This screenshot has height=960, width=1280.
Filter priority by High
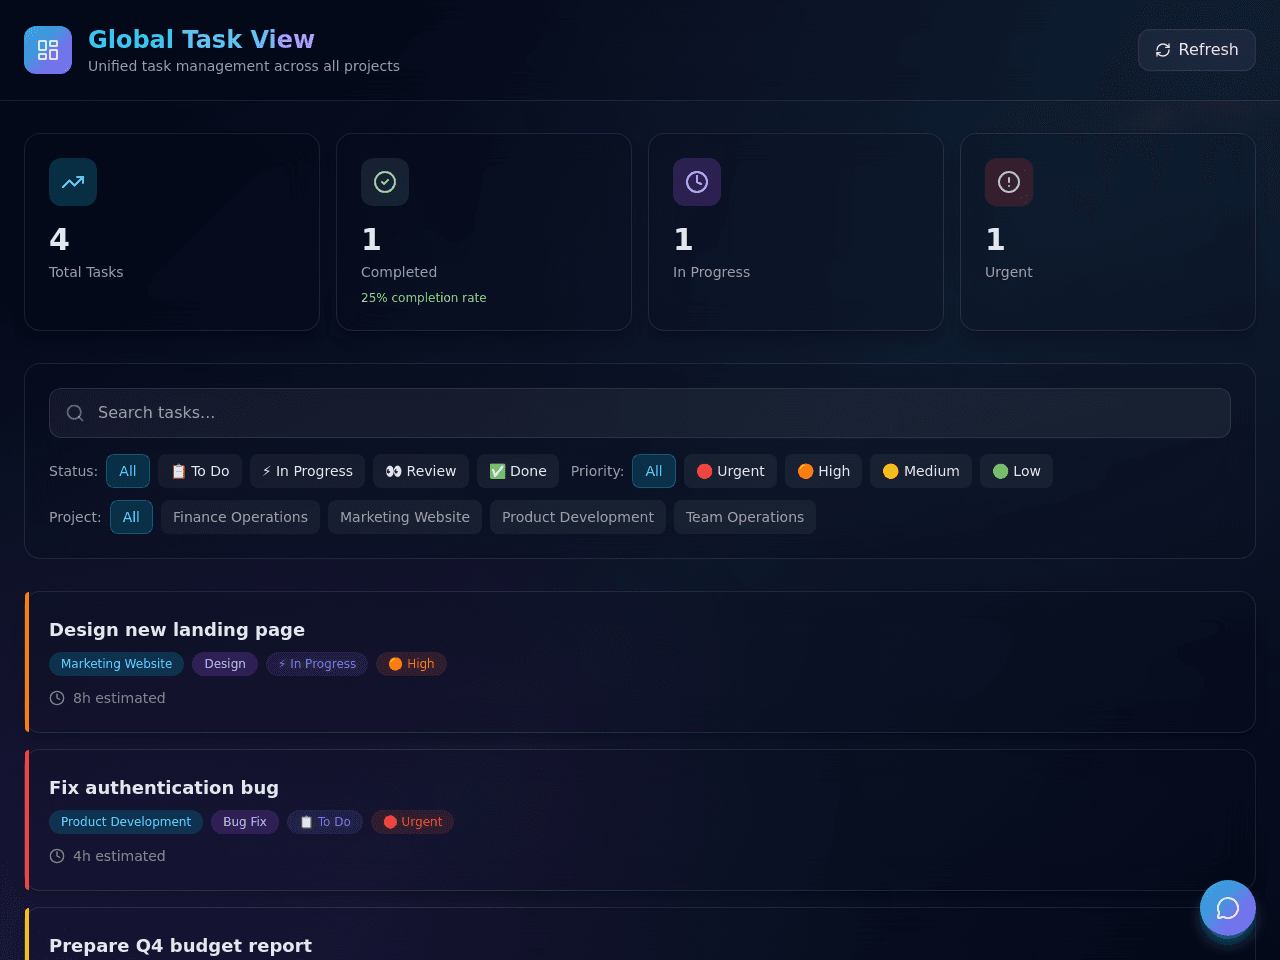[x=824, y=471]
